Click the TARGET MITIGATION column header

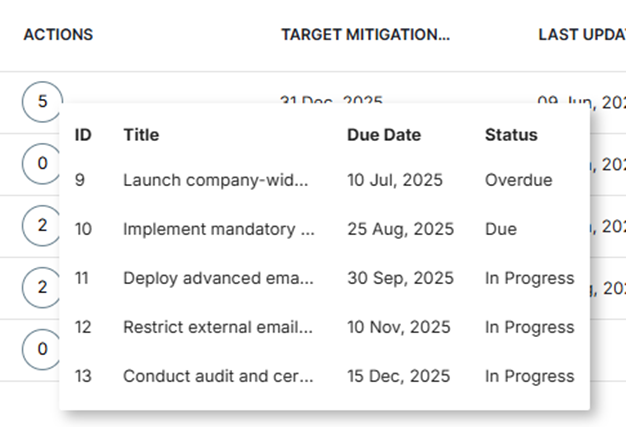pyautogui.click(x=365, y=35)
